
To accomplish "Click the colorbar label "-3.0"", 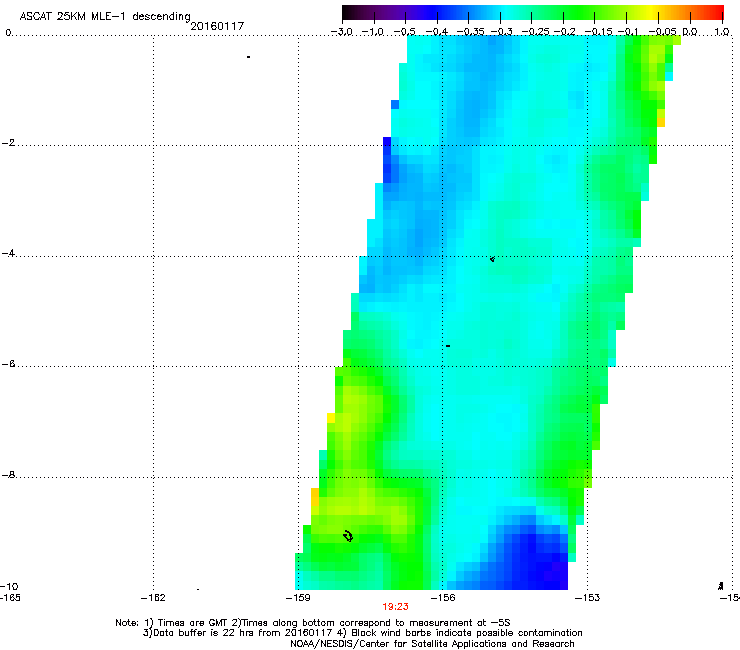I will tap(341, 32).
